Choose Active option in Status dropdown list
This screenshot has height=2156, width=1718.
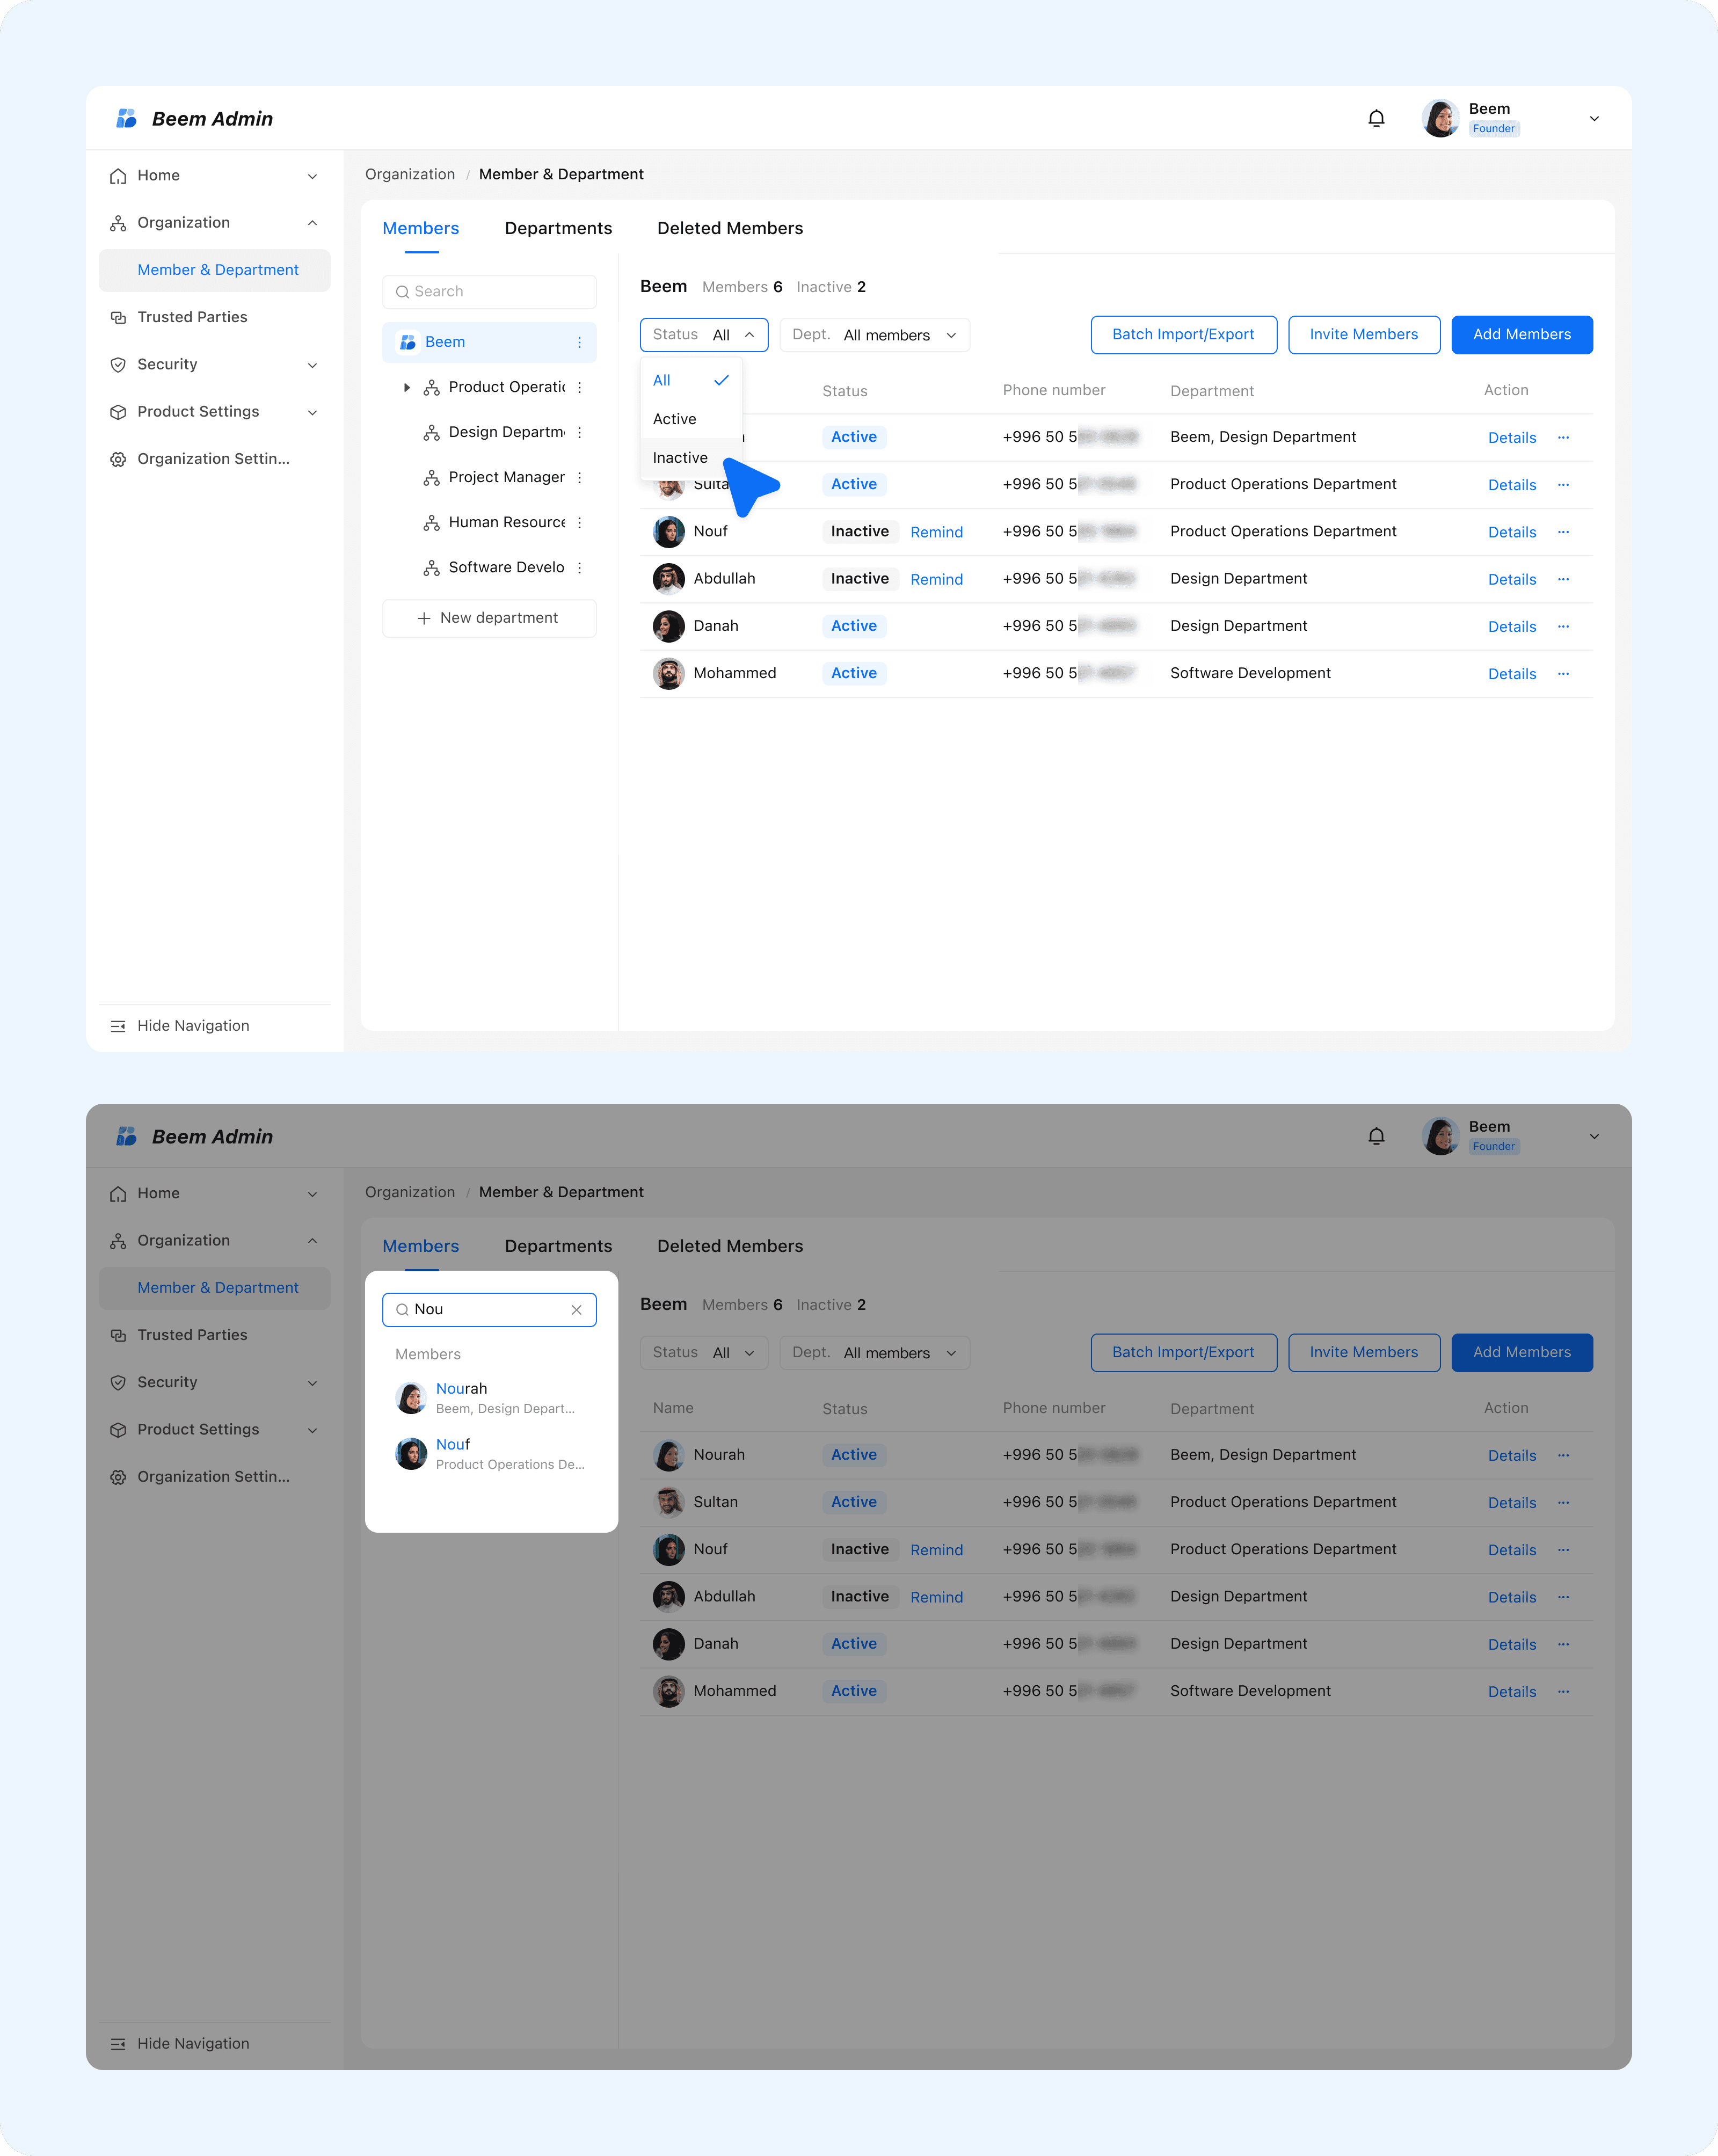point(675,419)
